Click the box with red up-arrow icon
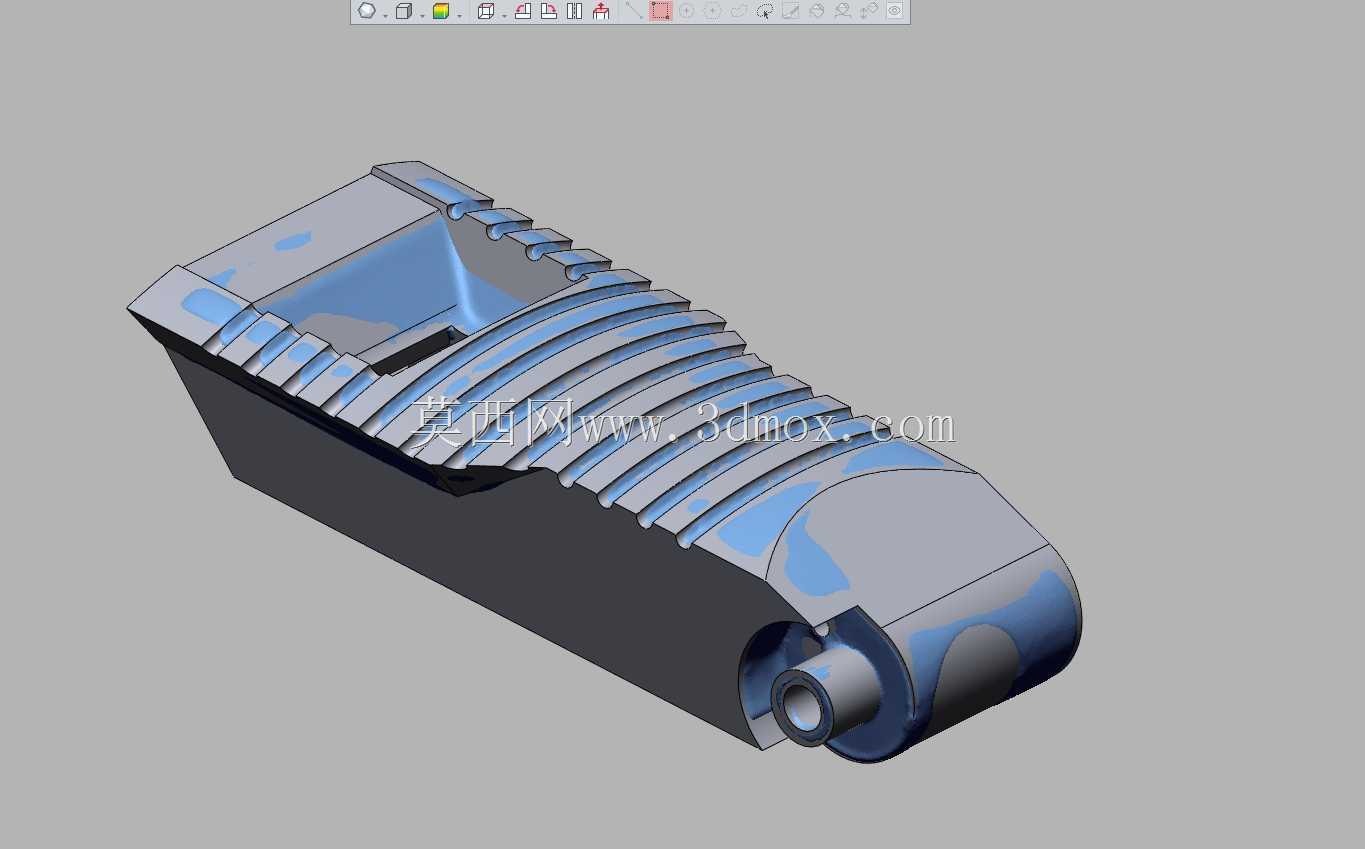 [600, 11]
